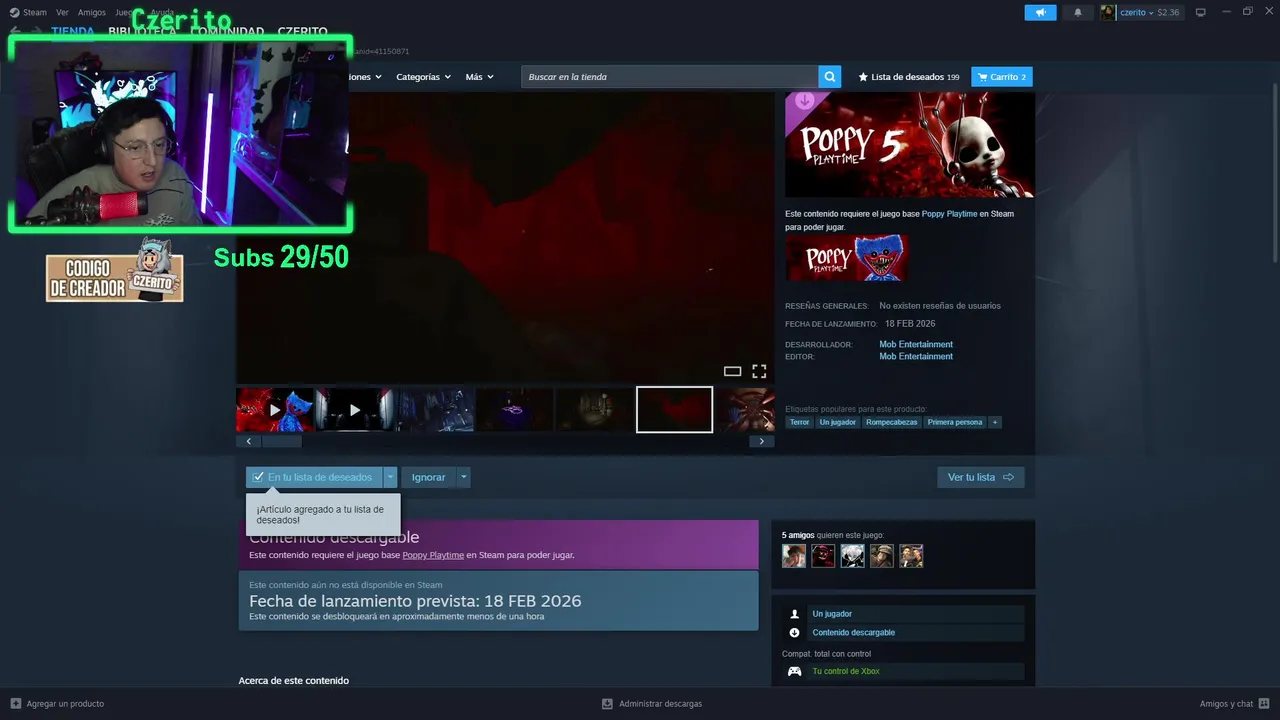Click the thumbnail strip scrollbar handle
Viewport: 1280px width, 720px height.
click(281, 441)
